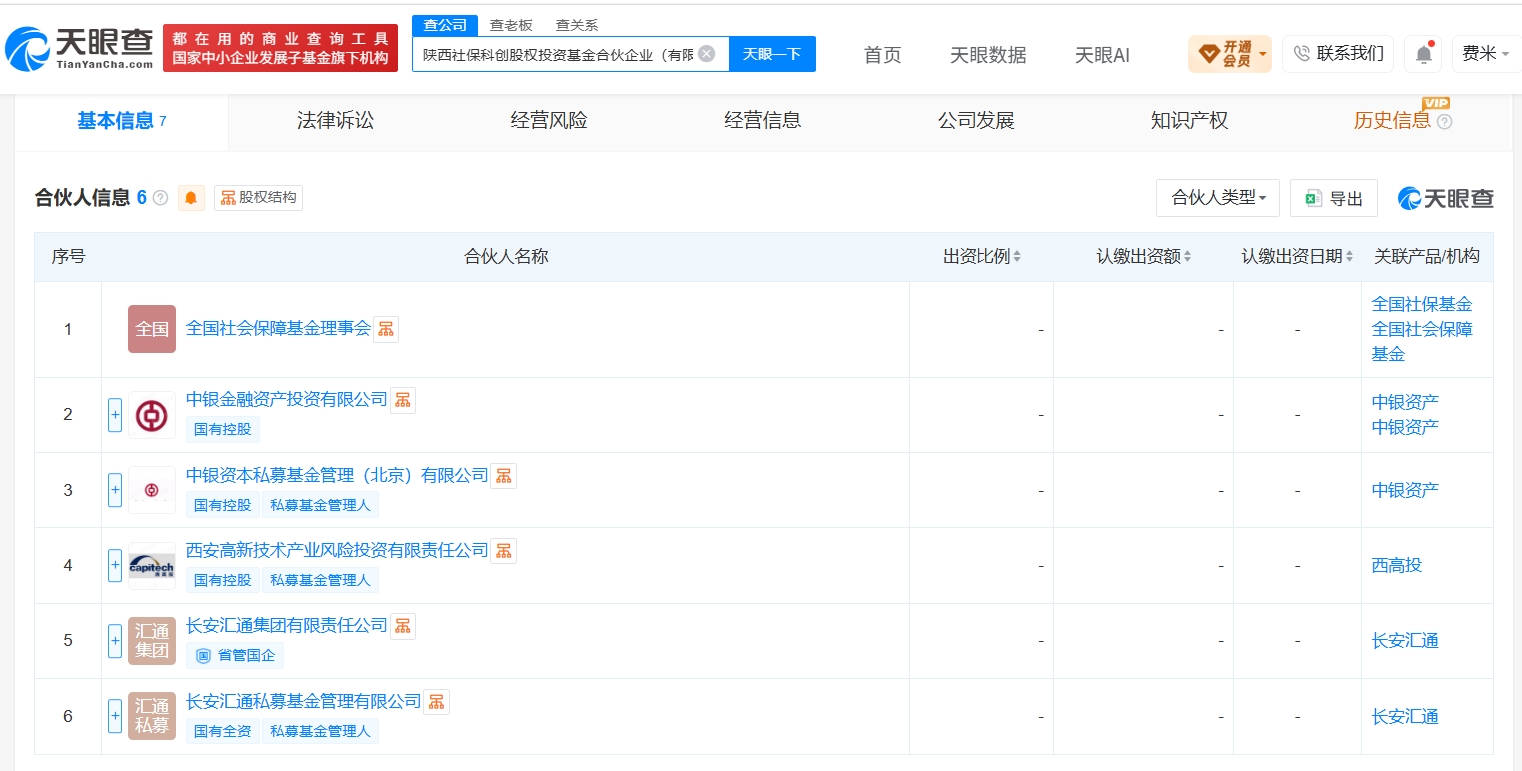Viewport: 1522px width, 771px height.
Task: Click the Bank of China logo for 中银金融资产投资
Action: (152, 415)
